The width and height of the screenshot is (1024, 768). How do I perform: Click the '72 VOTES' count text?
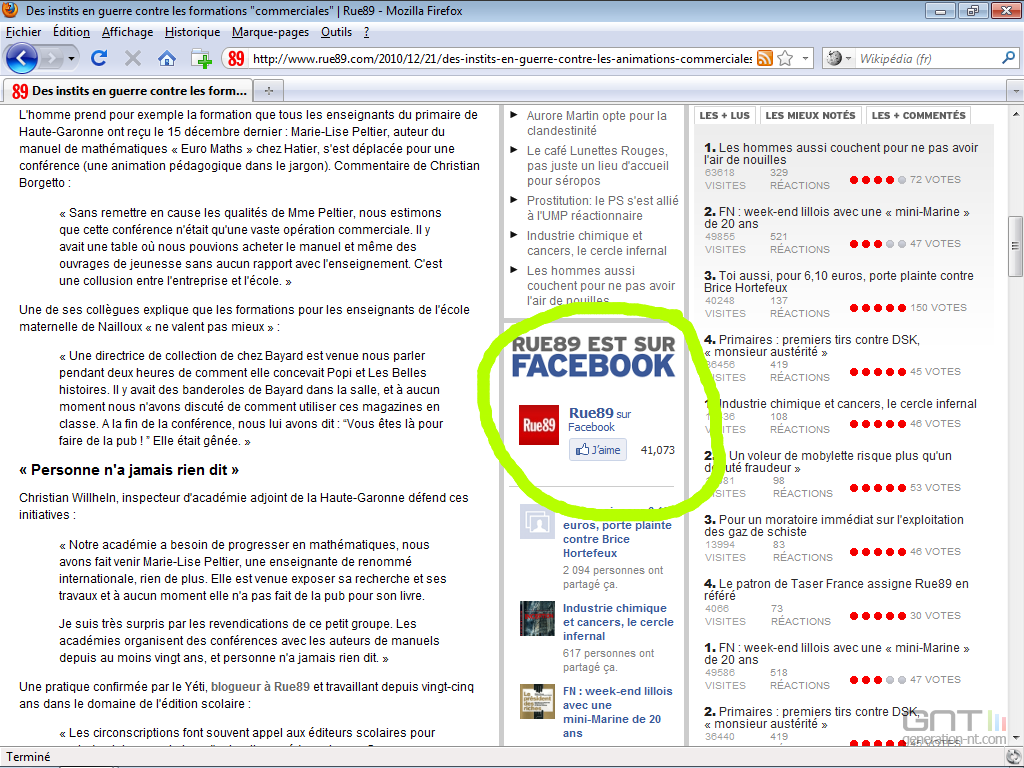(x=935, y=180)
